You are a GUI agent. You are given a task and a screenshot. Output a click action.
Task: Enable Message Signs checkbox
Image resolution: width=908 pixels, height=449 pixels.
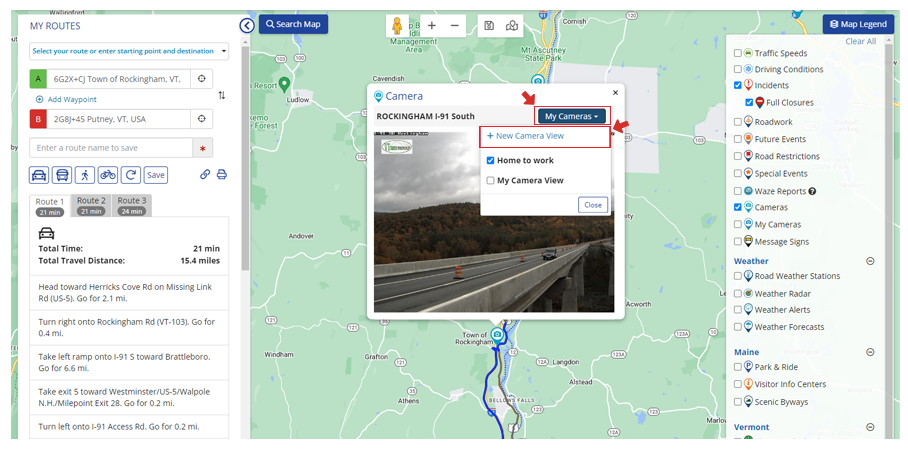tap(738, 242)
